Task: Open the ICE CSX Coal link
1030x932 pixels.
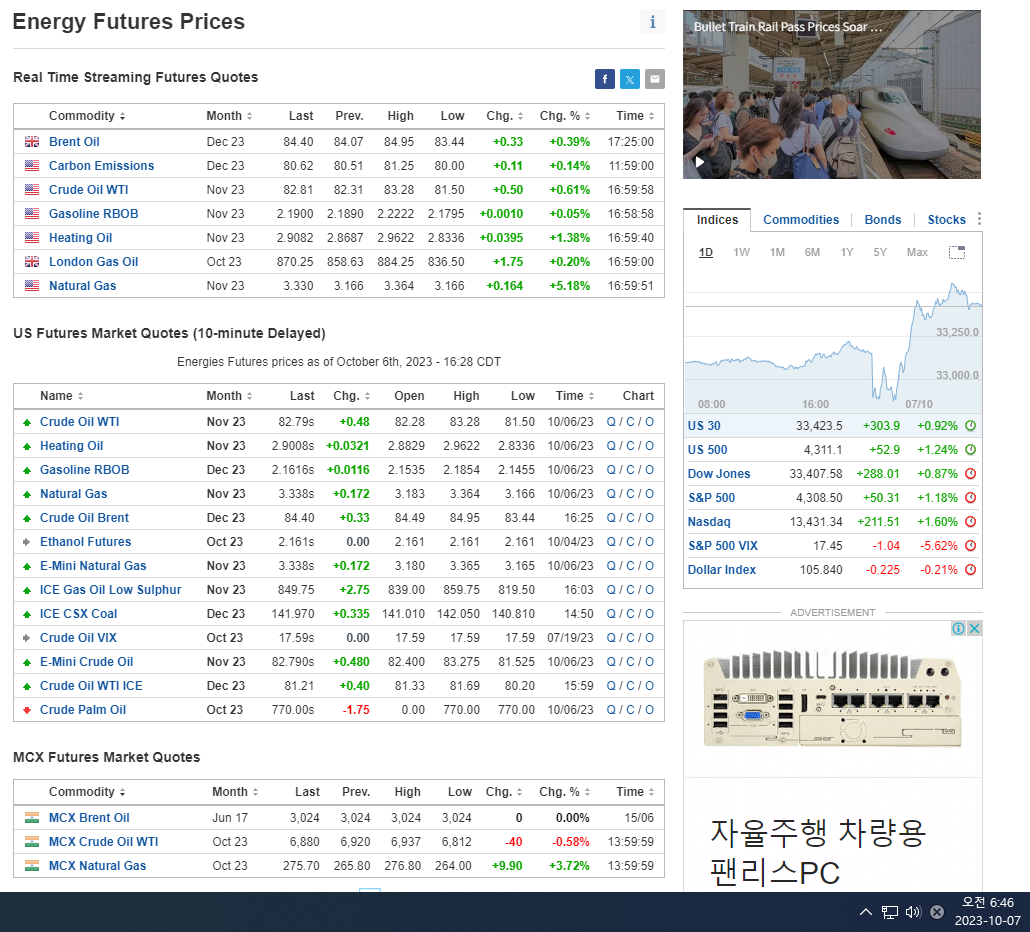Action: [x=78, y=613]
